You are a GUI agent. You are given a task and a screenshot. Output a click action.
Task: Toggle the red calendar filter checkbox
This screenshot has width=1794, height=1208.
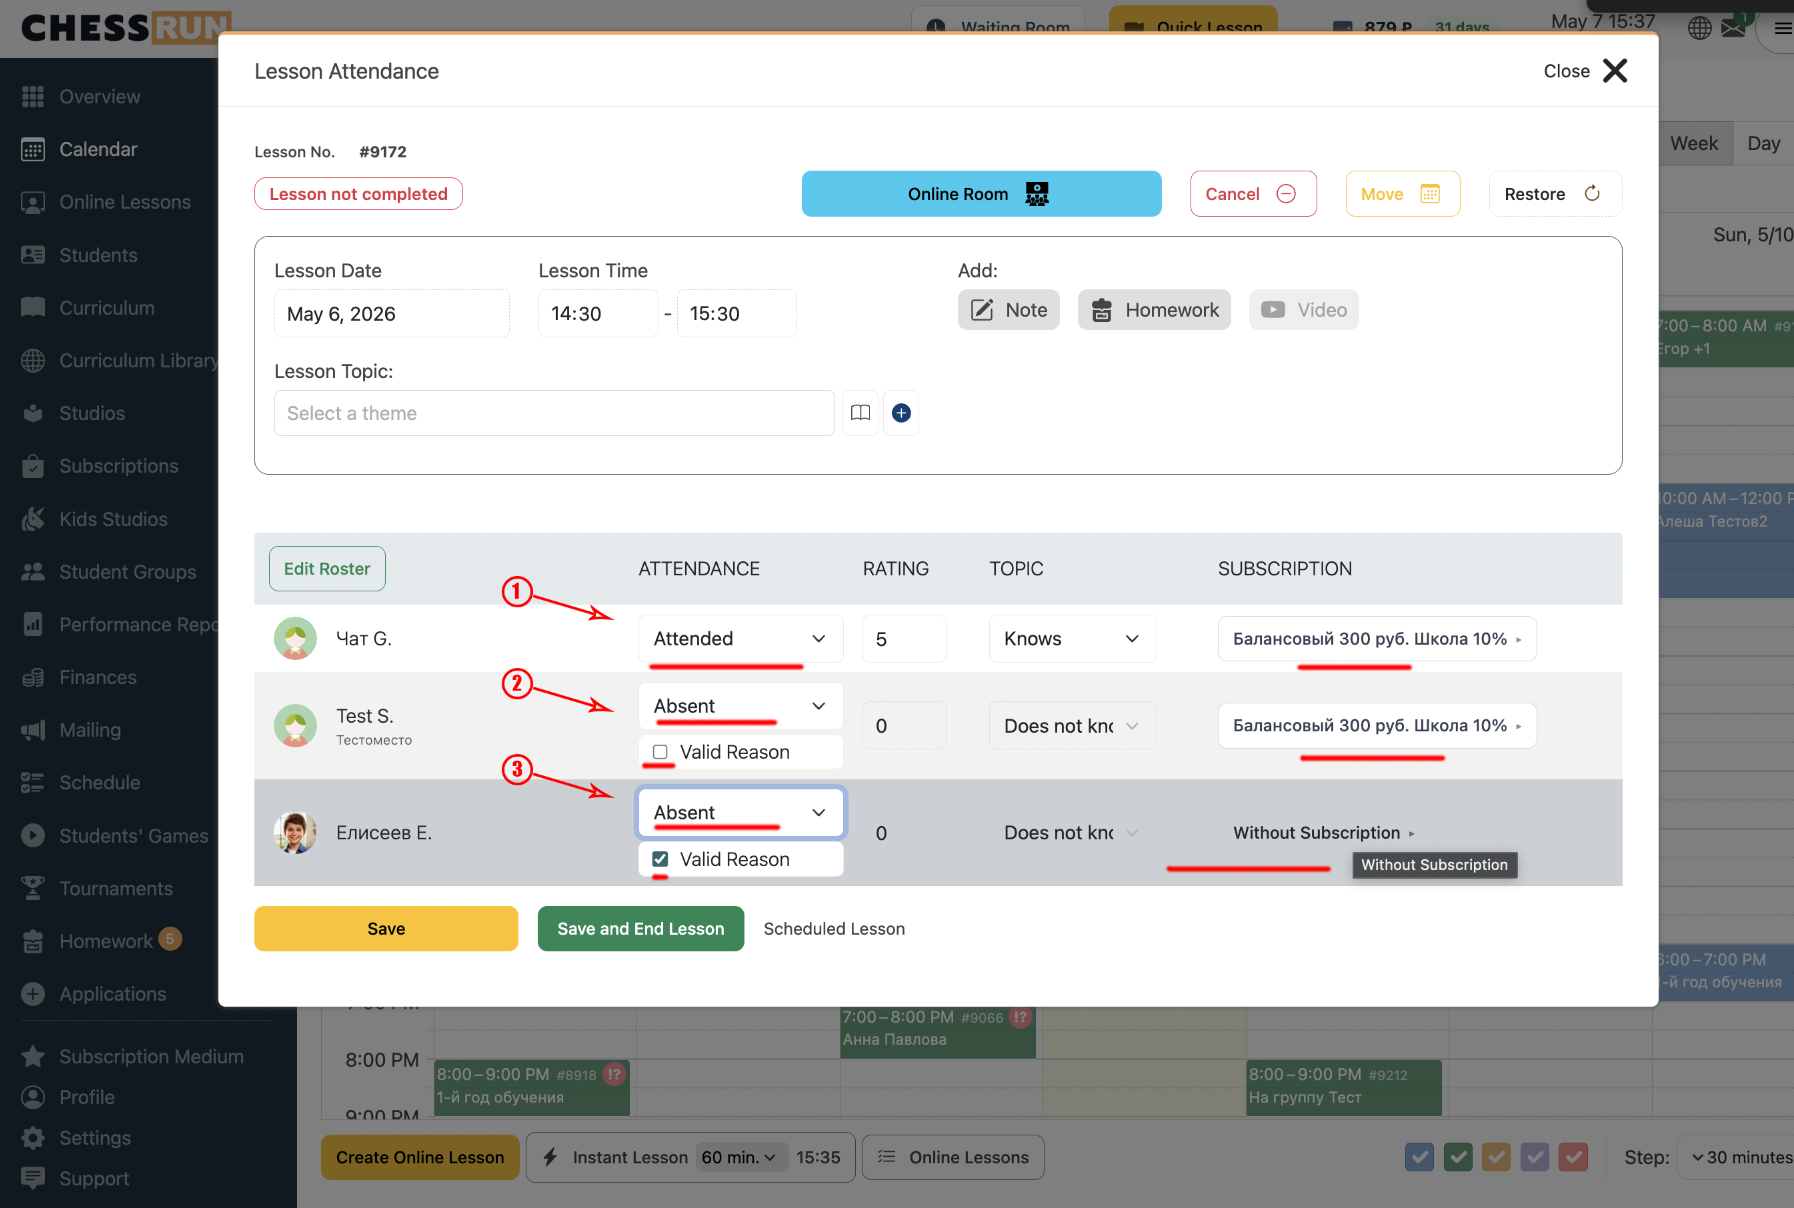pyautogui.click(x=1573, y=1158)
